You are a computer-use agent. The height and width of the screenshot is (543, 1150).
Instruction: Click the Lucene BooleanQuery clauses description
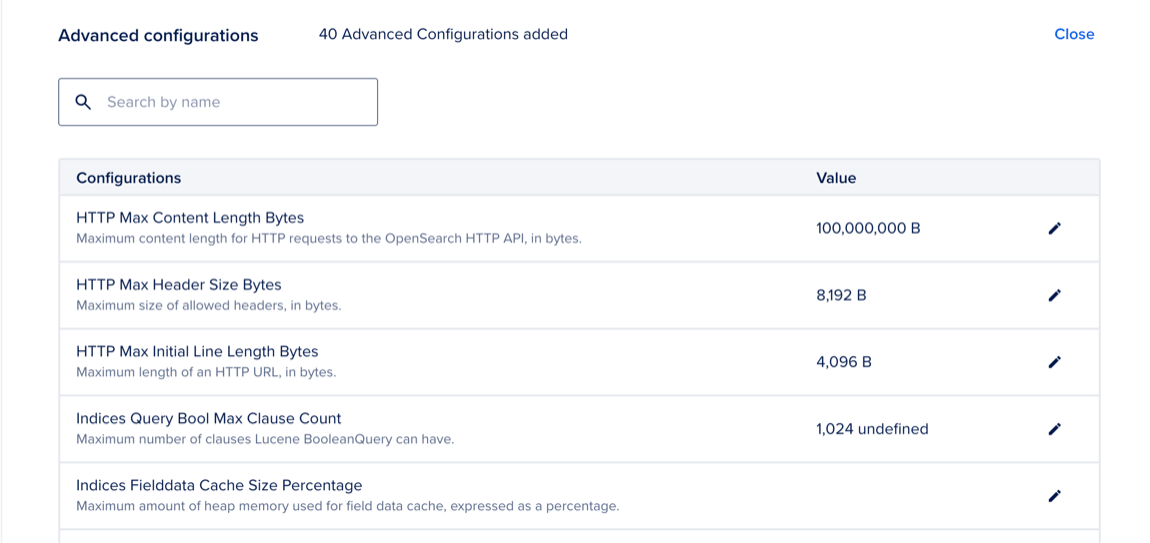click(265, 440)
